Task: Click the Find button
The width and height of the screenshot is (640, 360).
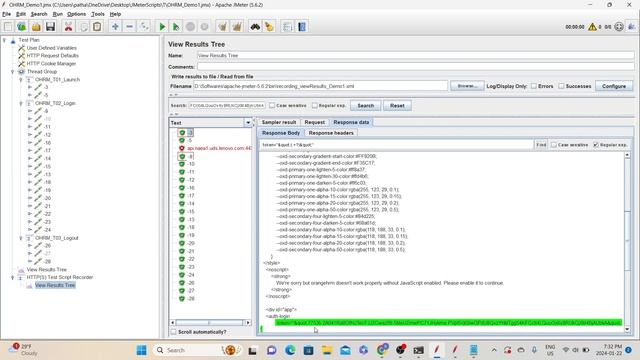Action: pyautogui.click(x=541, y=145)
